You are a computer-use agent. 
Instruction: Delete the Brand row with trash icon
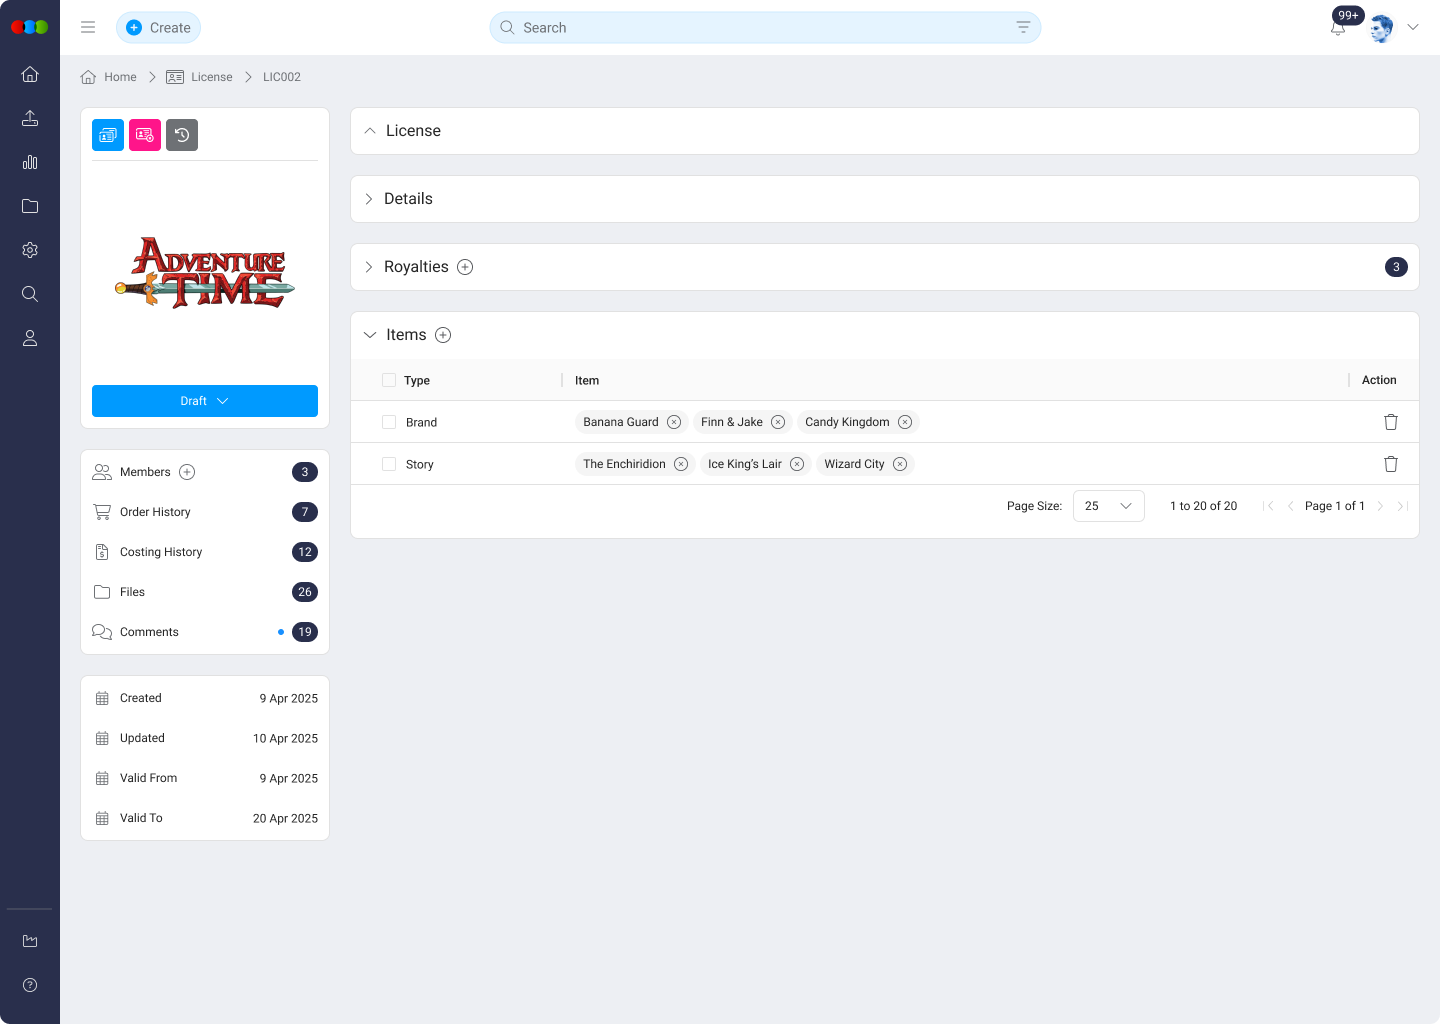click(x=1390, y=422)
